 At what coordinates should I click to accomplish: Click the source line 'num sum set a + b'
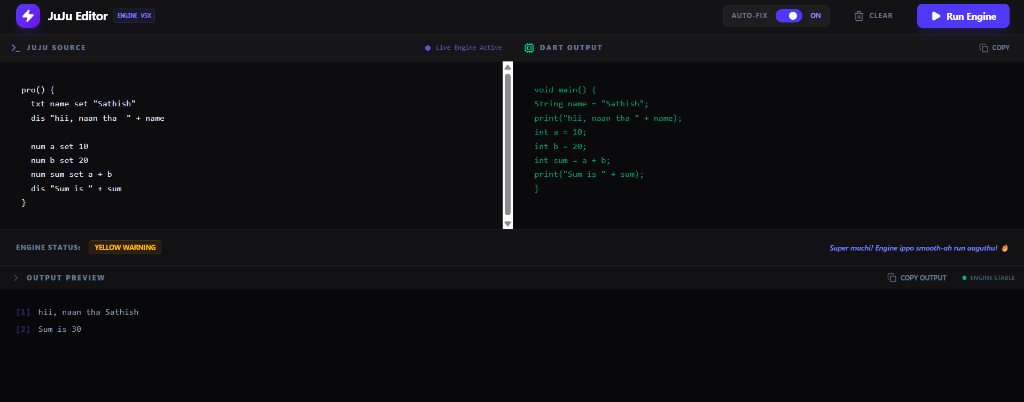71,174
